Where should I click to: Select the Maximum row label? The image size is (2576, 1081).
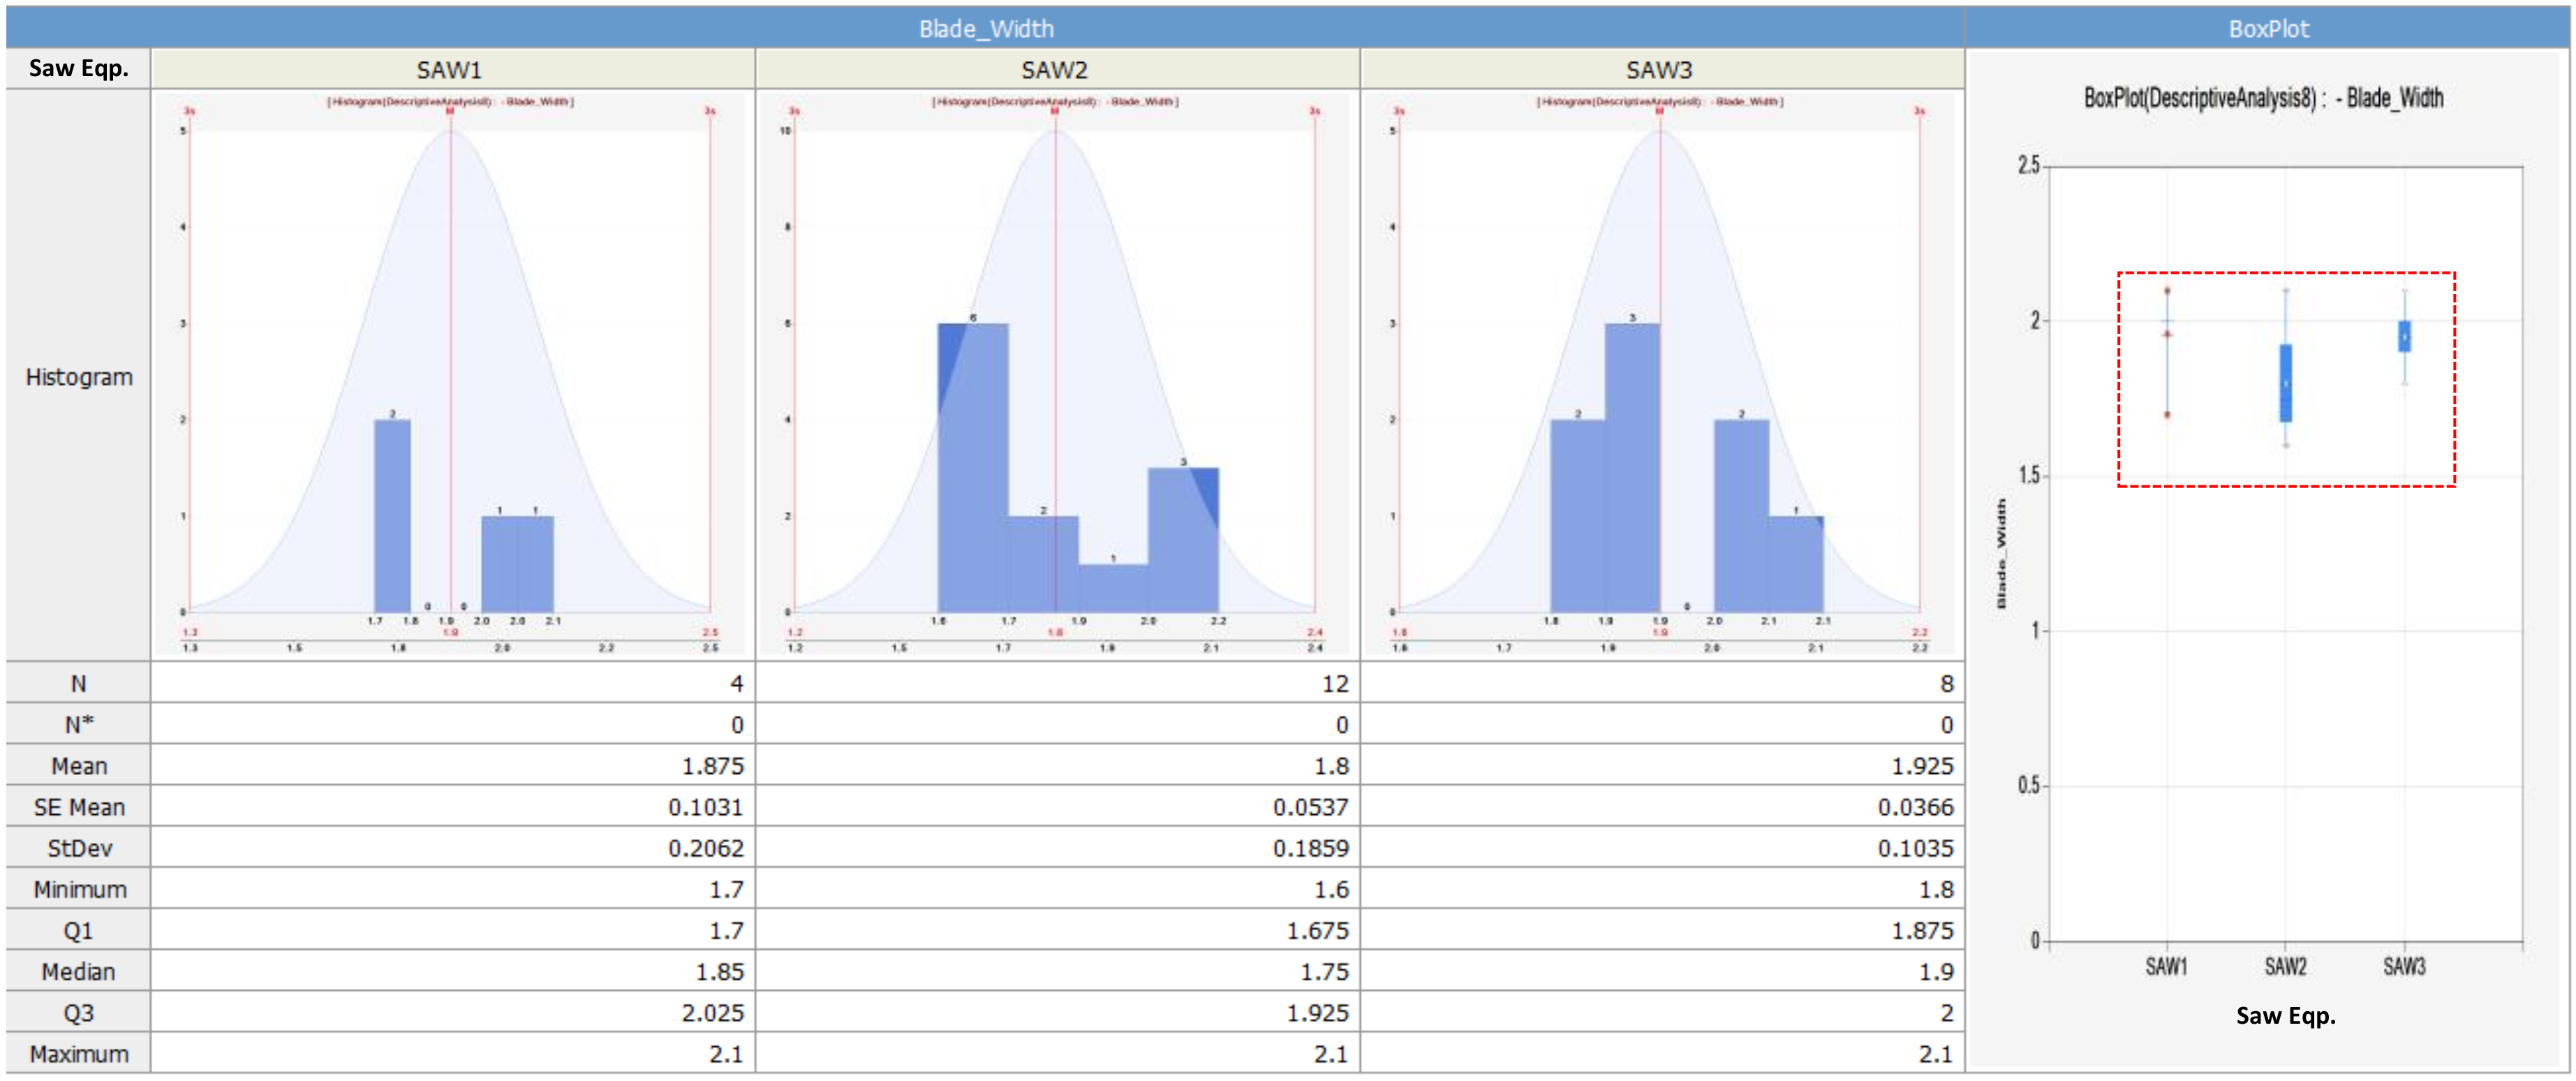79,1054
